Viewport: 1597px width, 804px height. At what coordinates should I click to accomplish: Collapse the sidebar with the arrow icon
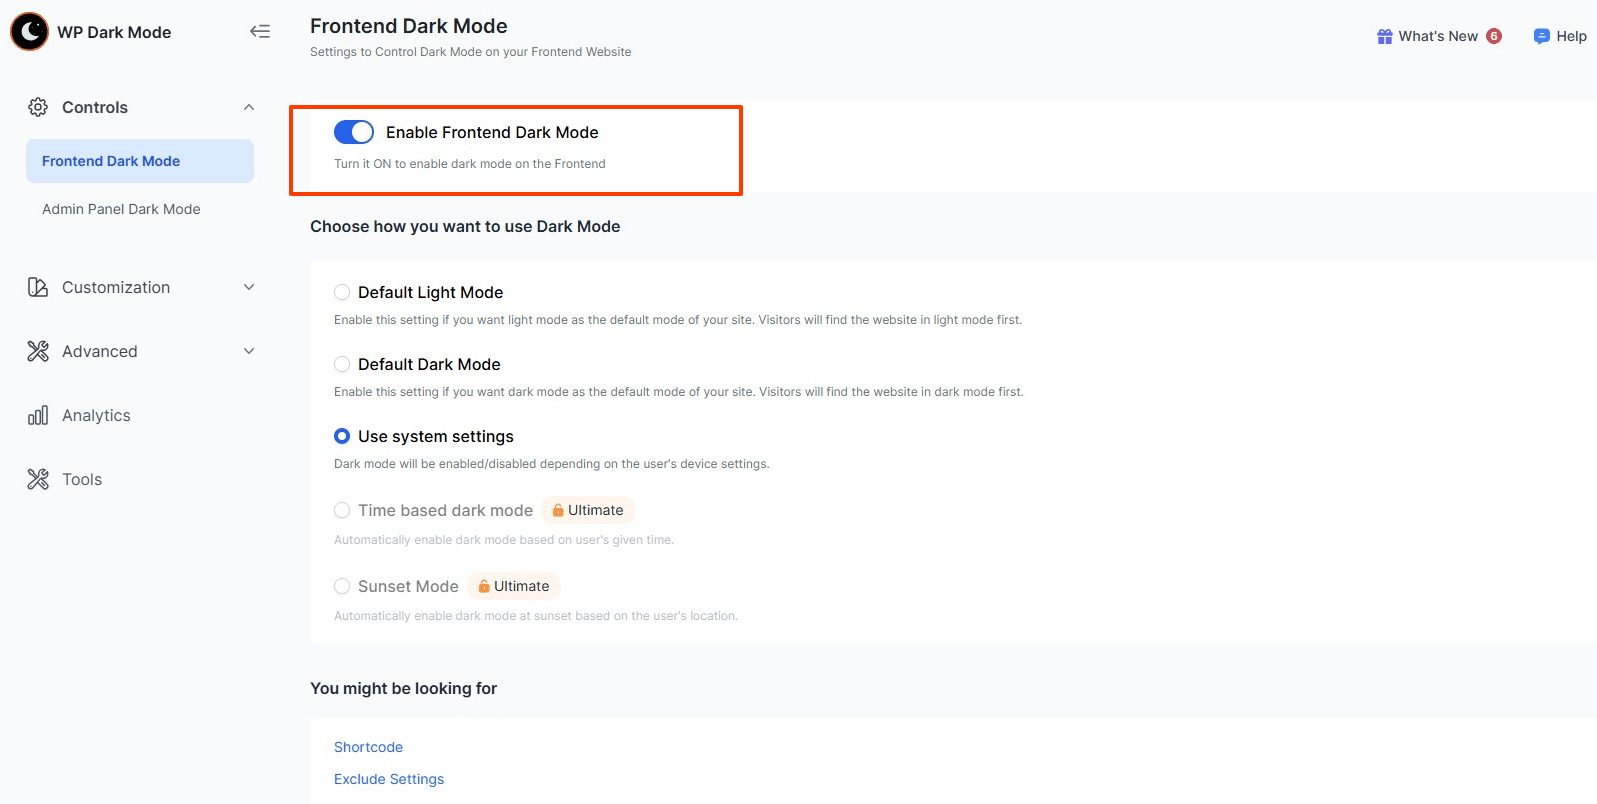click(260, 32)
